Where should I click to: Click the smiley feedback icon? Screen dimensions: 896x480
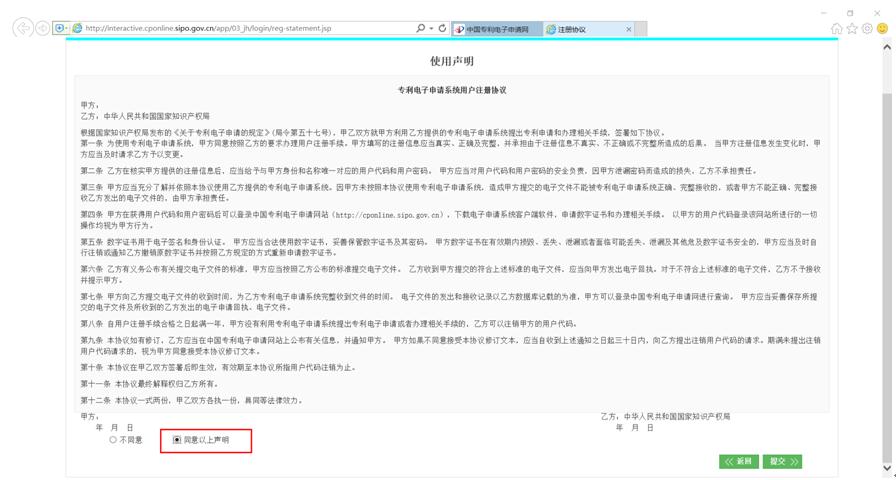pyautogui.click(x=882, y=29)
